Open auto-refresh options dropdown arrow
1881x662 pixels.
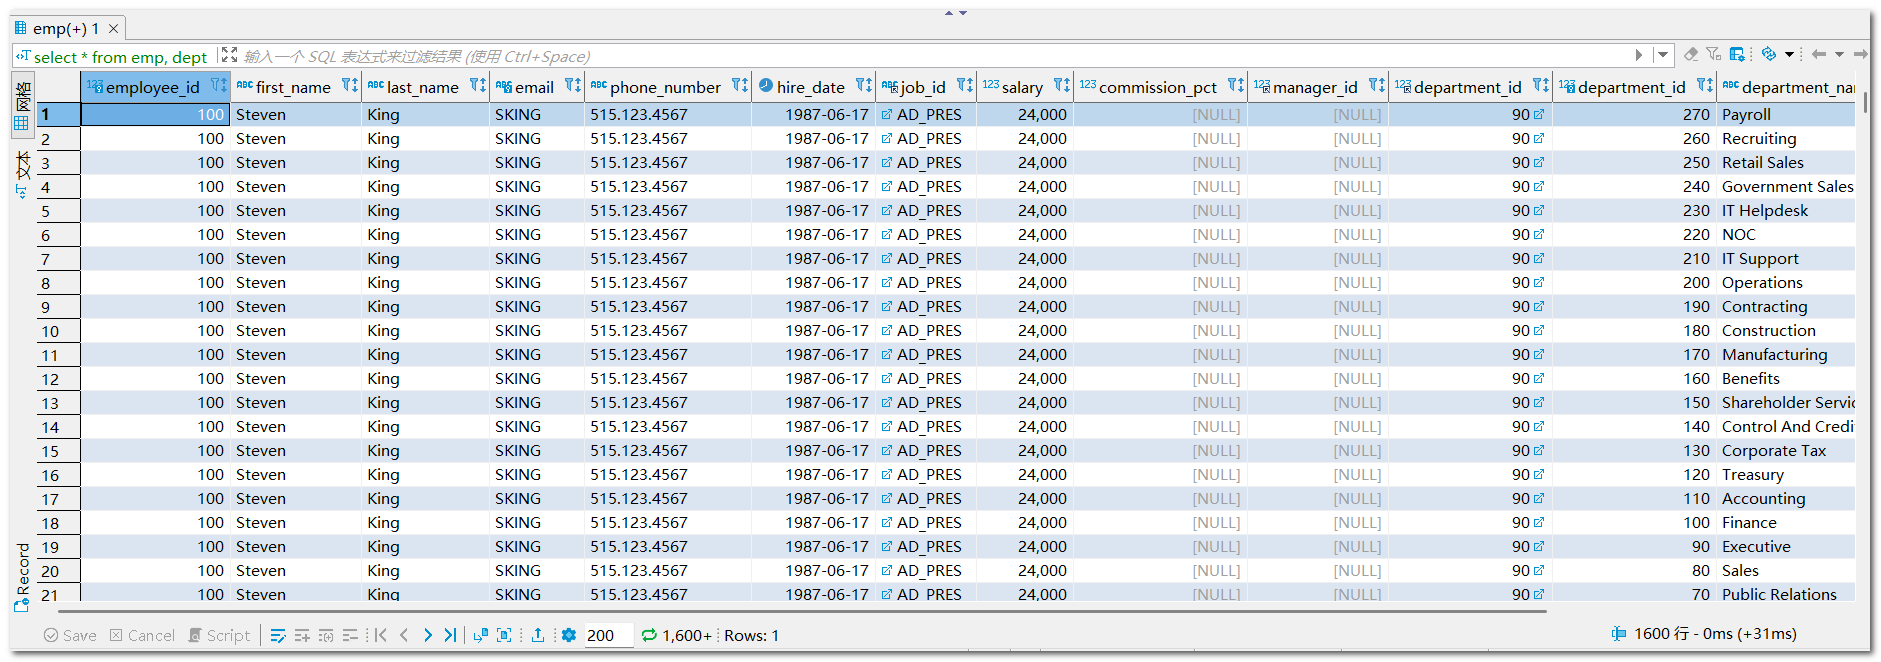point(1789,54)
